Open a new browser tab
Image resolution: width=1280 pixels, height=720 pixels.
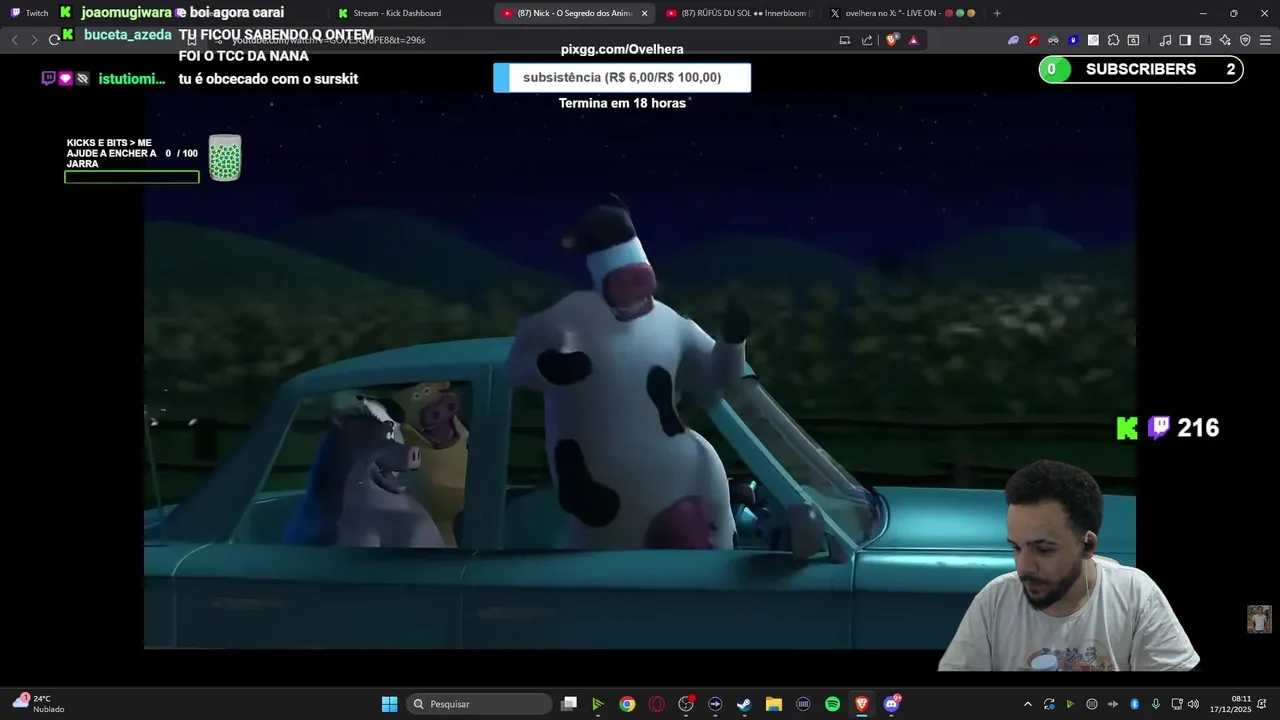pos(997,13)
